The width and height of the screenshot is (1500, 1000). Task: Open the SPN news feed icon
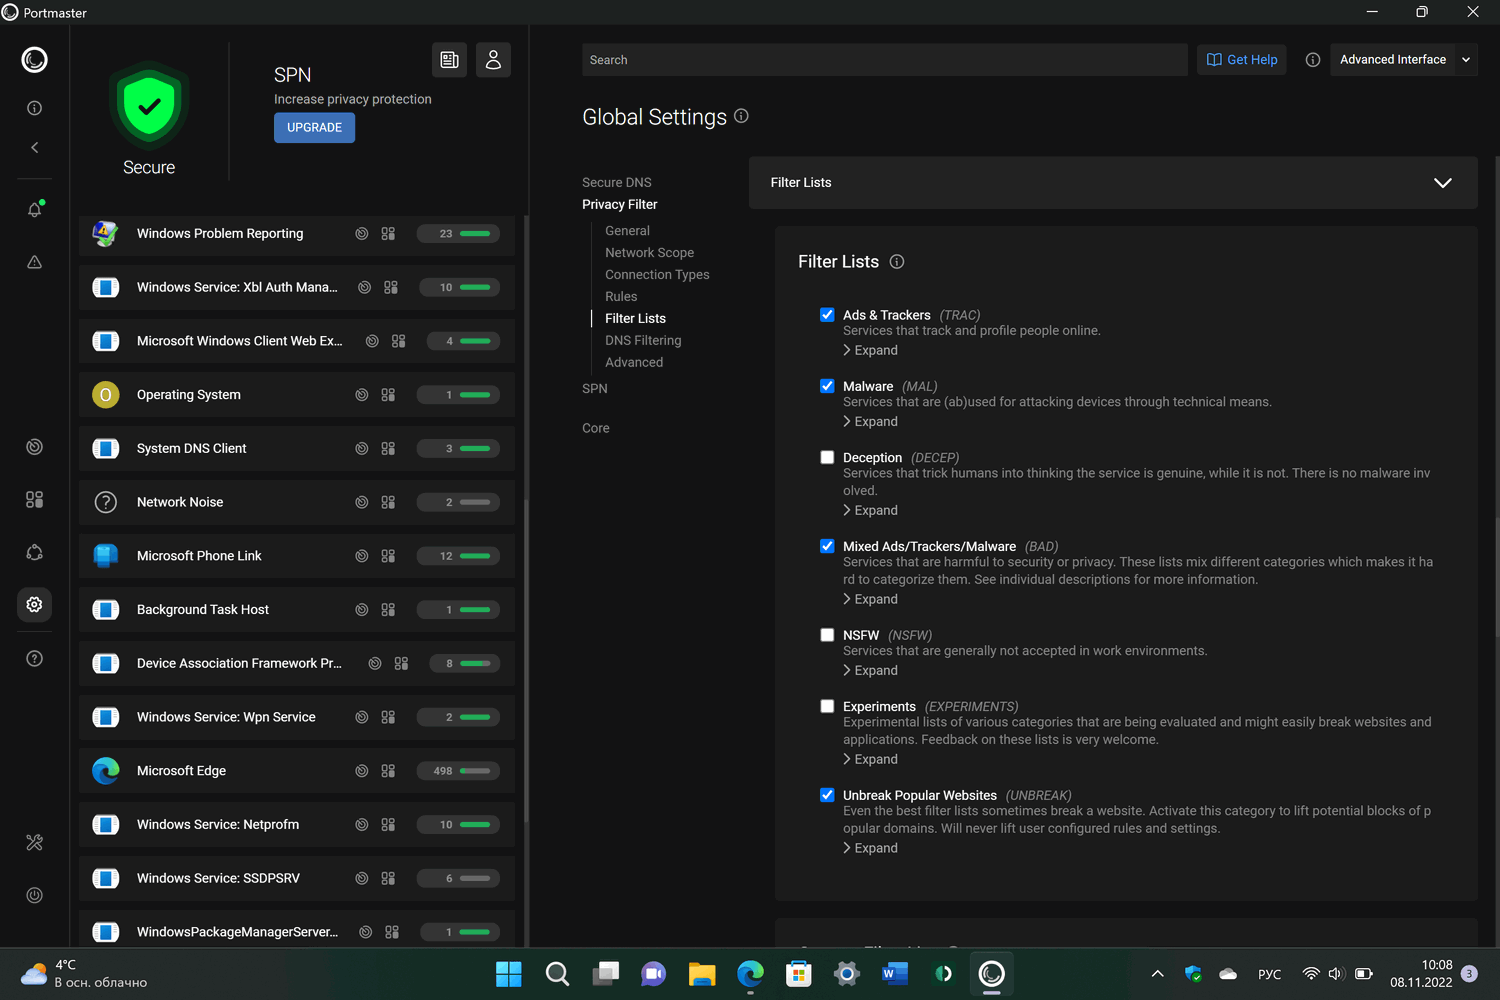450,60
